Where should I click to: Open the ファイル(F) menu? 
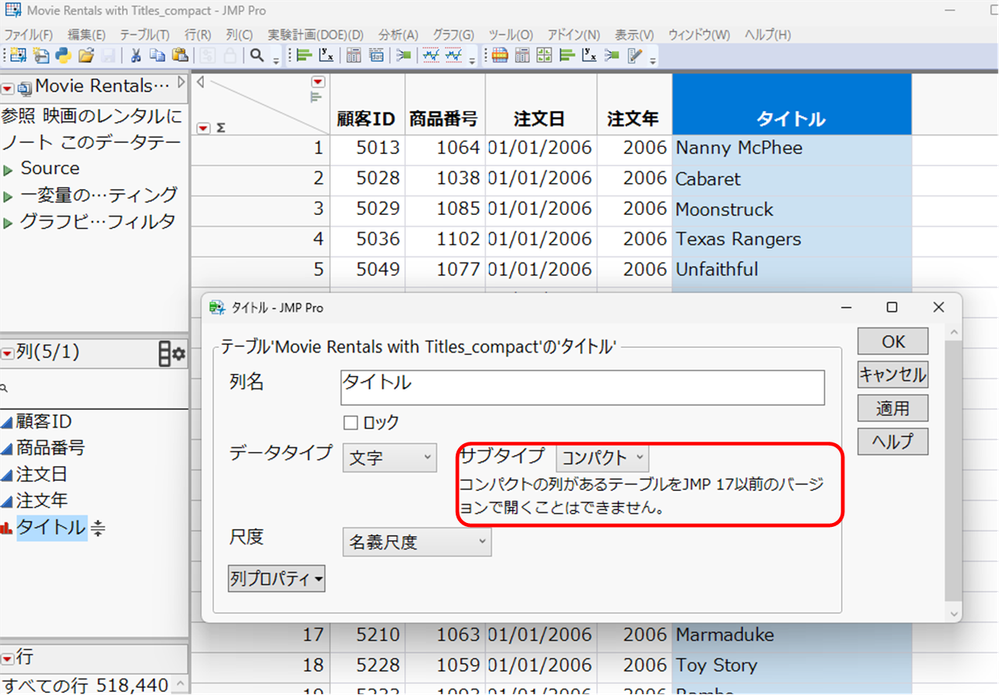[29, 34]
